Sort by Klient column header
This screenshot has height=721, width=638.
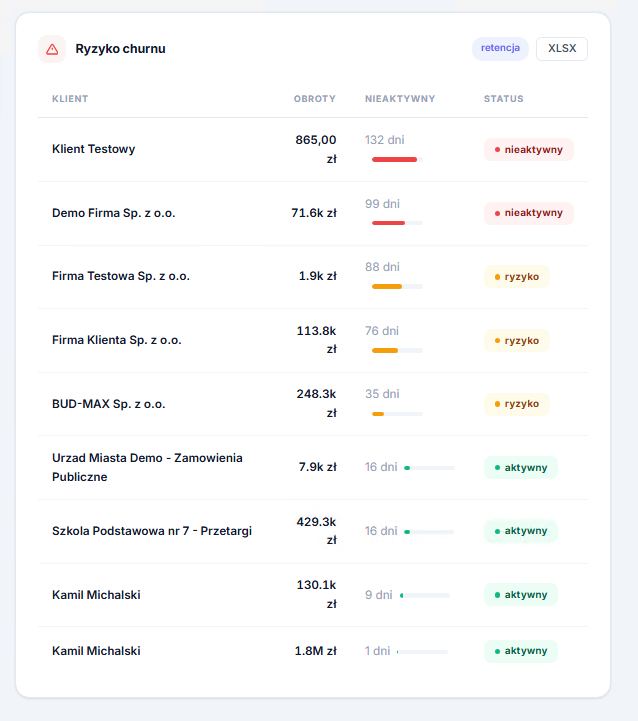70,99
